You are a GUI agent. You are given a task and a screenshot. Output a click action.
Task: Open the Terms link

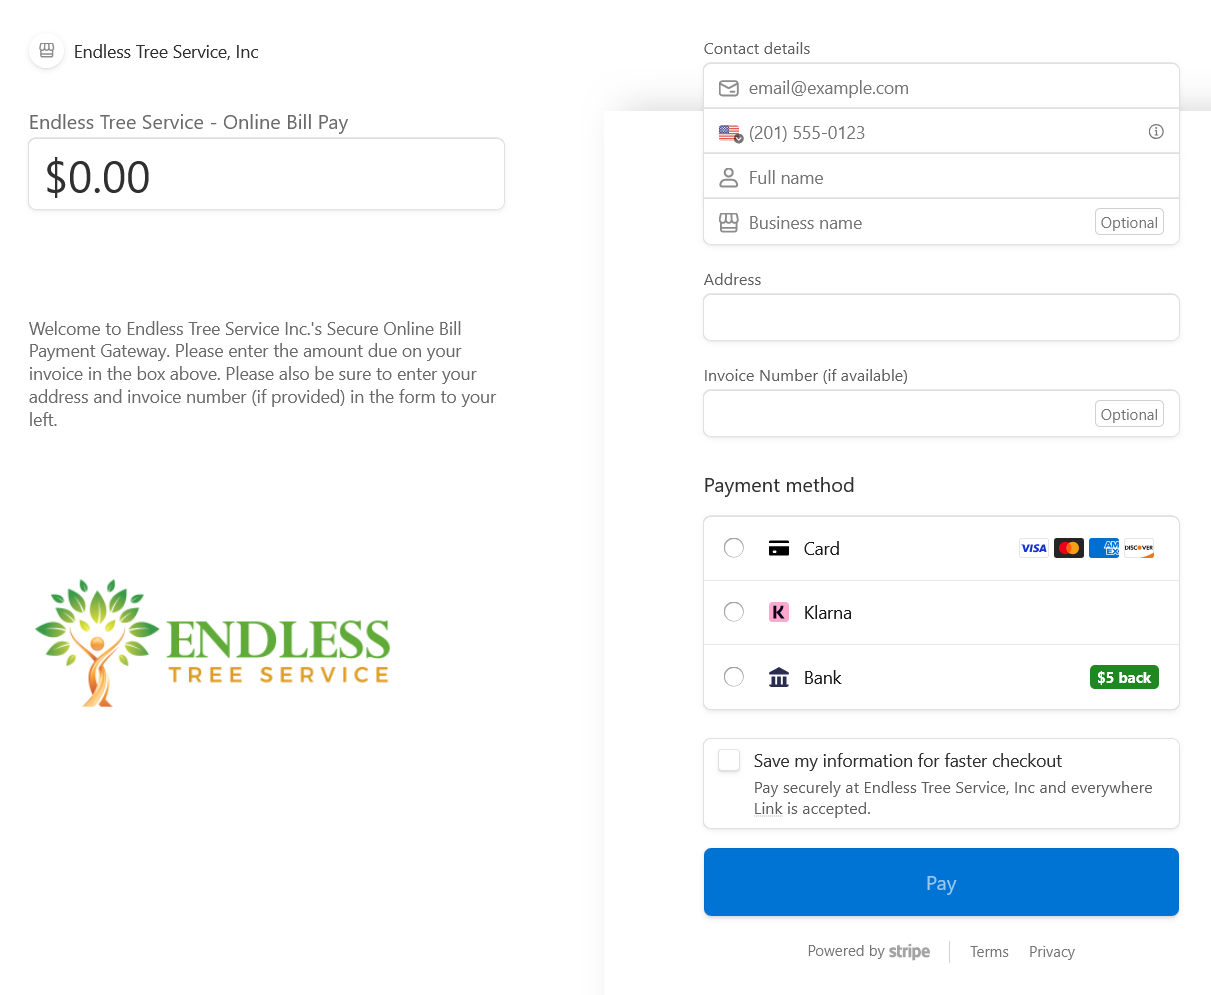pos(989,952)
